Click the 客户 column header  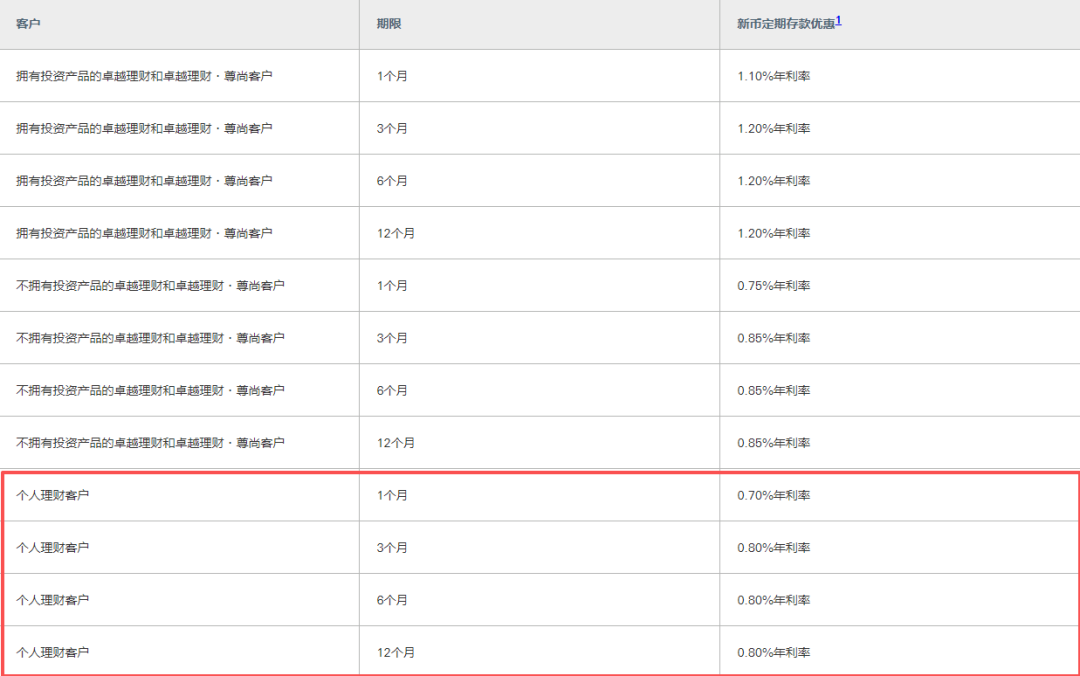tap(29, 24)
